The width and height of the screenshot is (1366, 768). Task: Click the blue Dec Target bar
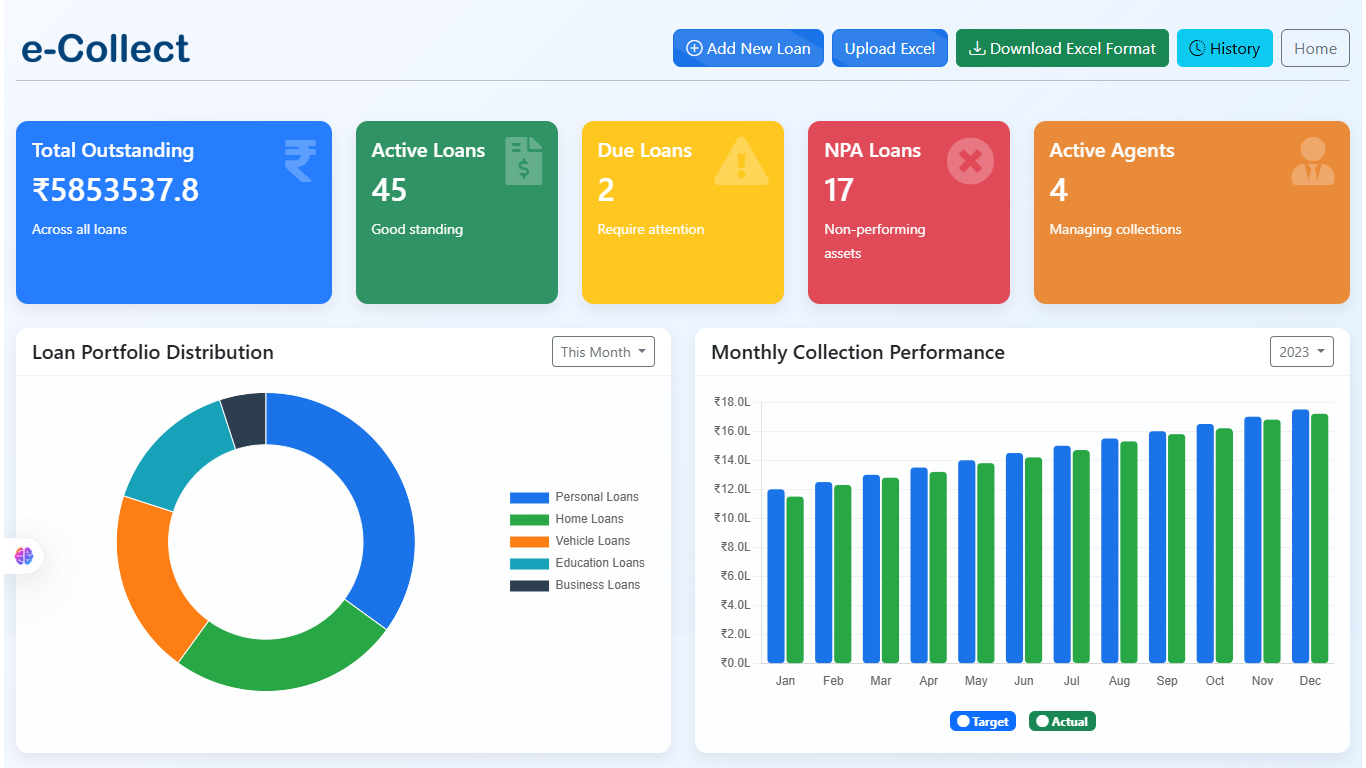(1300, 536)
